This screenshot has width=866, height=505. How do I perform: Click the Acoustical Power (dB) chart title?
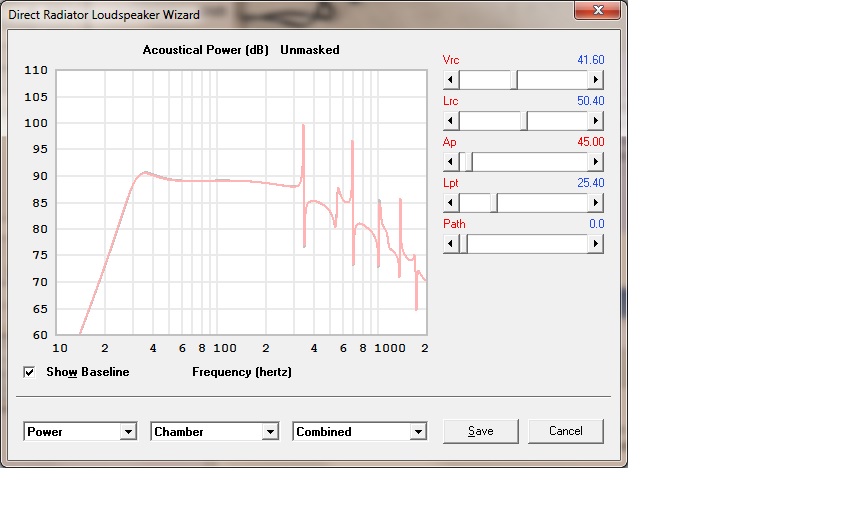pyautogui.click(x=205, y=50)
